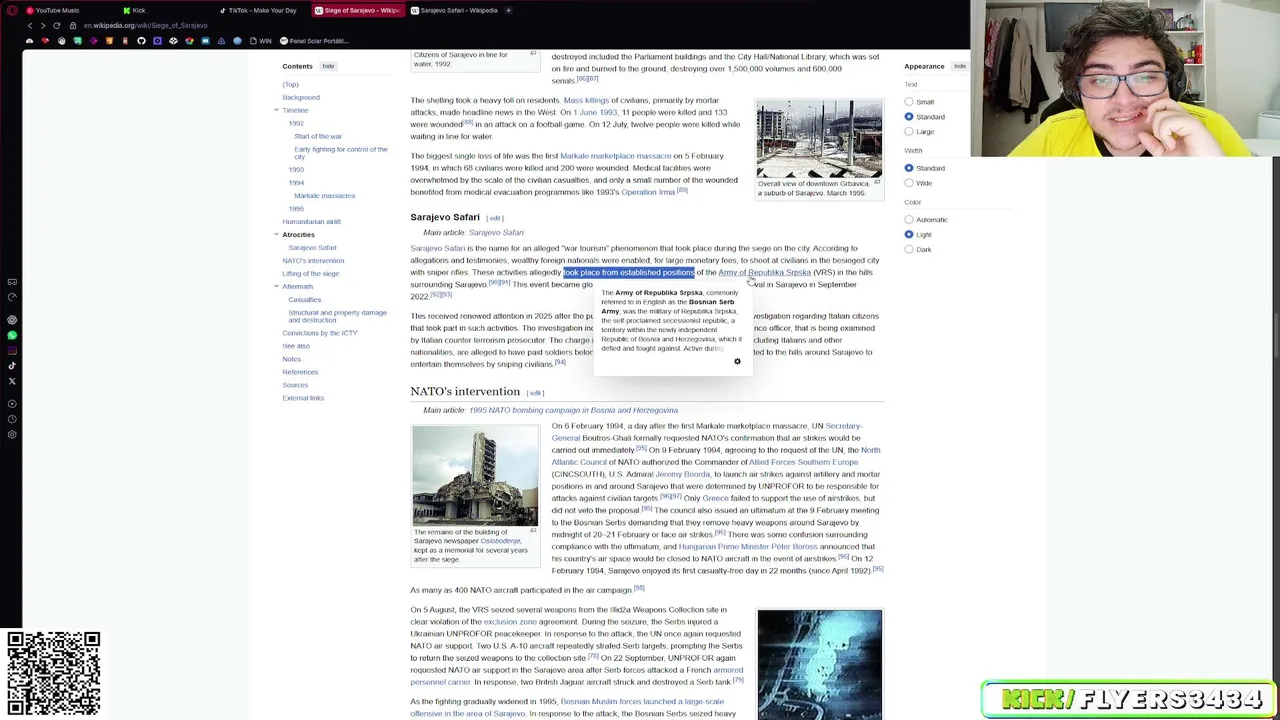Switch to the Kick tab

(x=139, y=10)
